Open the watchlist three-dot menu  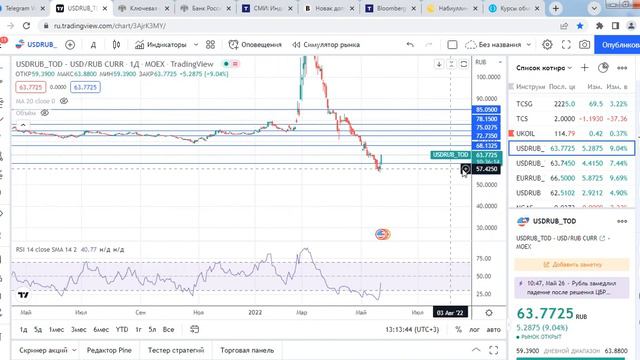tap(622, 68)
